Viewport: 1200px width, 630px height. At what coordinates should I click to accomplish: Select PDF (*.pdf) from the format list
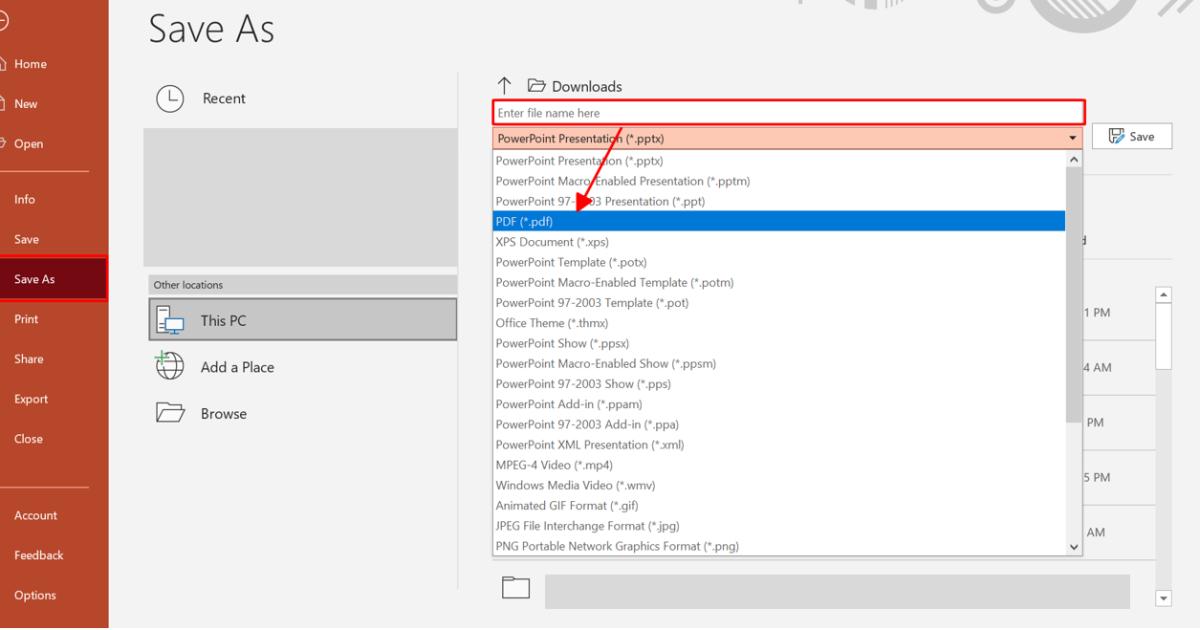click(524, 221)
